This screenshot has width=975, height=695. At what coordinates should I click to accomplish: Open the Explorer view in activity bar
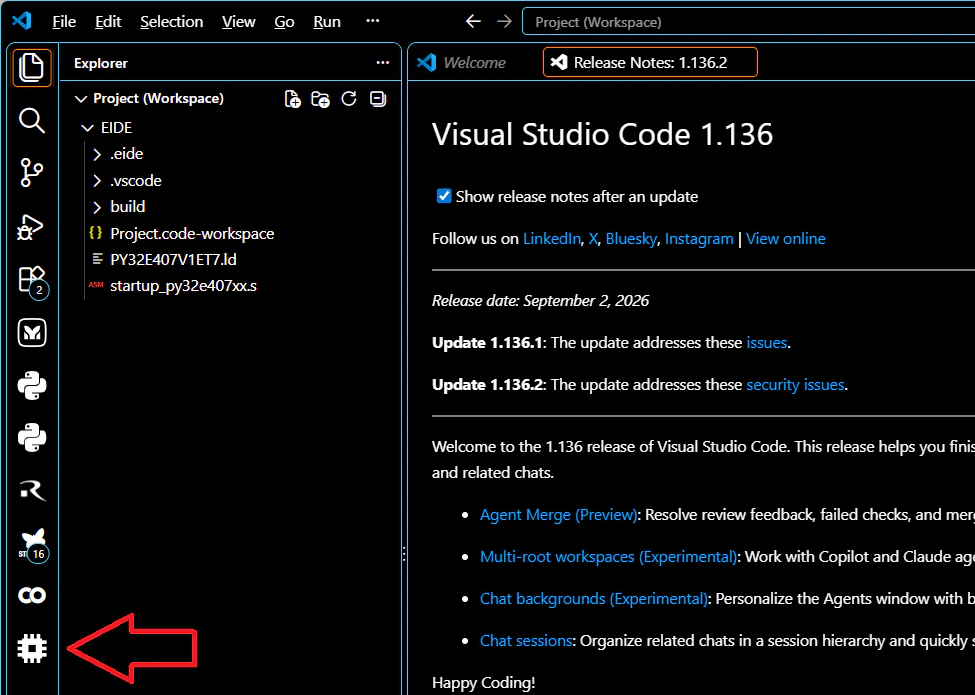pos(32,67)
